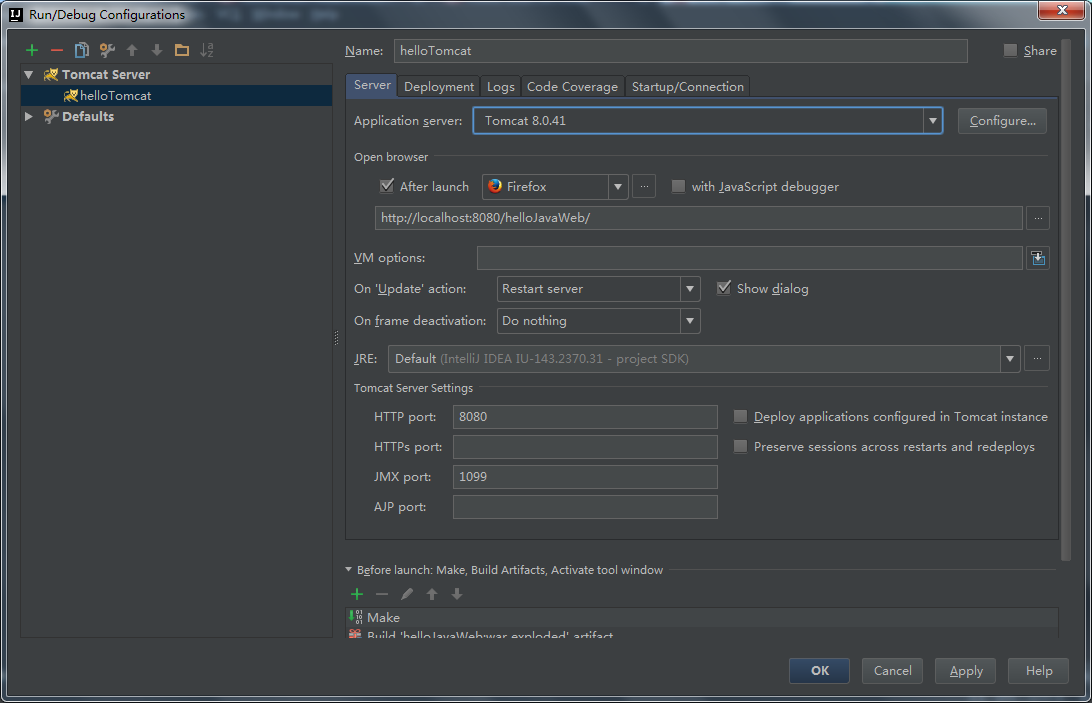Expand the Defaults tree node
Viewport: 1092px width, 703px height.
[x=29, y=116]
